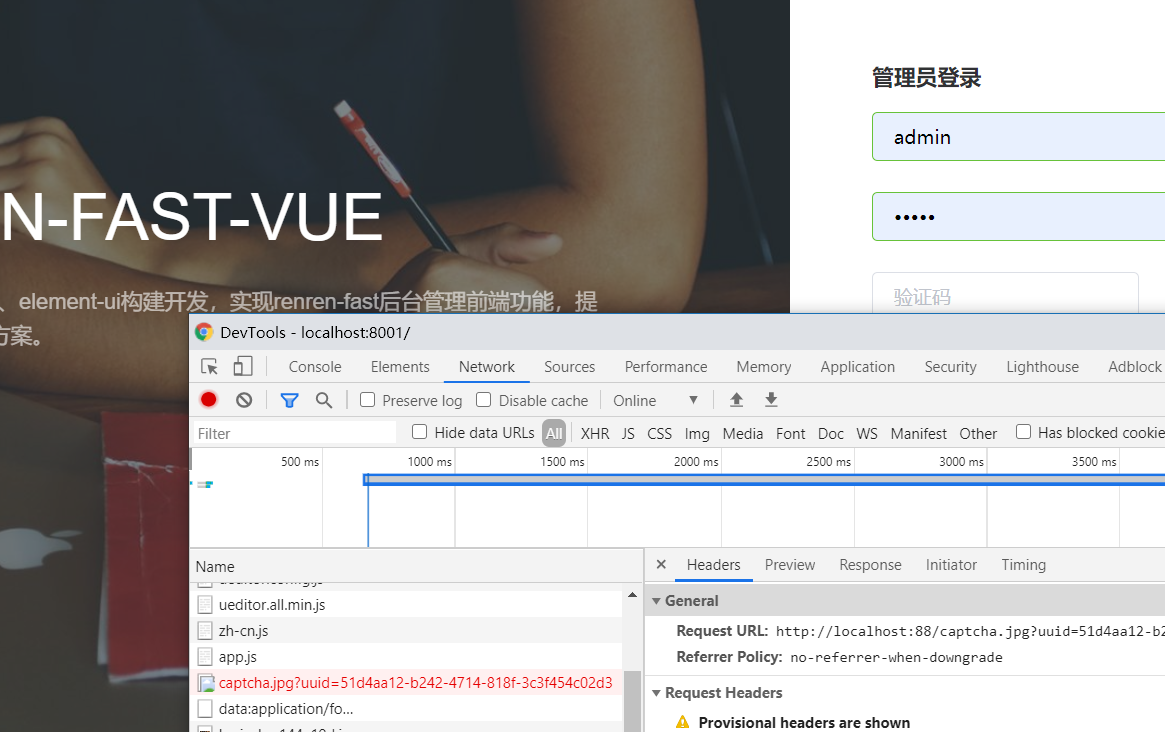Filter requests by XHR
1165x732 pixels.
(594, 434)
